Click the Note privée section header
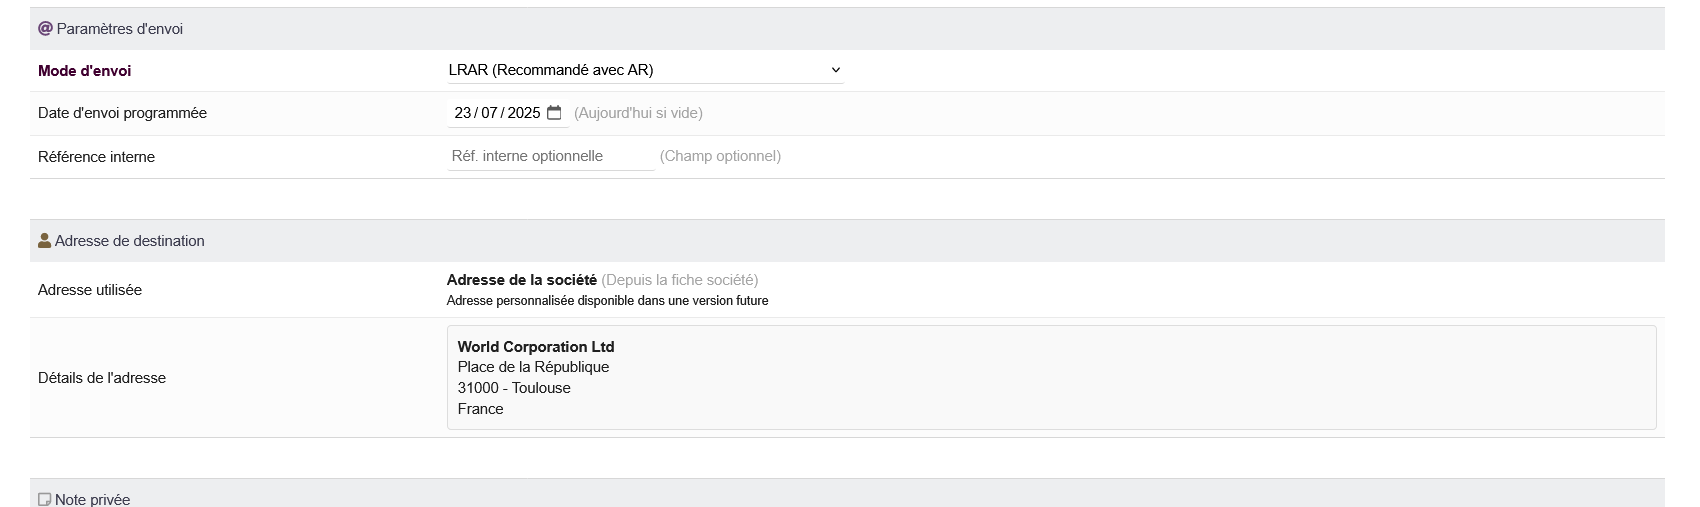The width and height of the screenshot is (1700, 507). [93, 499]
